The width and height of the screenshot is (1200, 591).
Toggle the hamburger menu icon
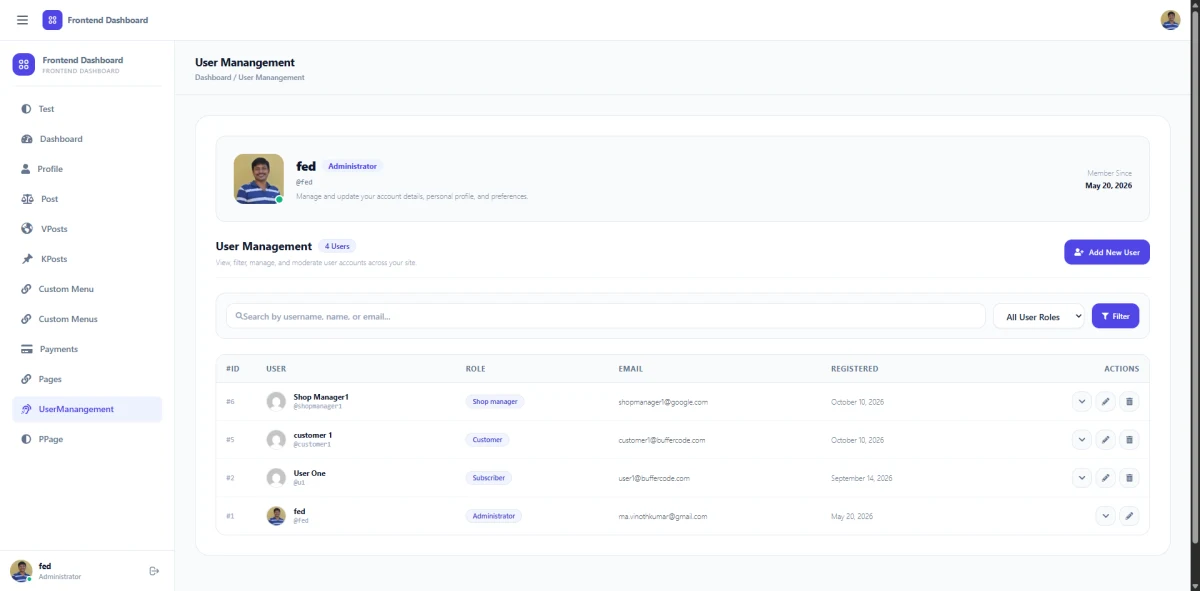(x=22, y=20)
